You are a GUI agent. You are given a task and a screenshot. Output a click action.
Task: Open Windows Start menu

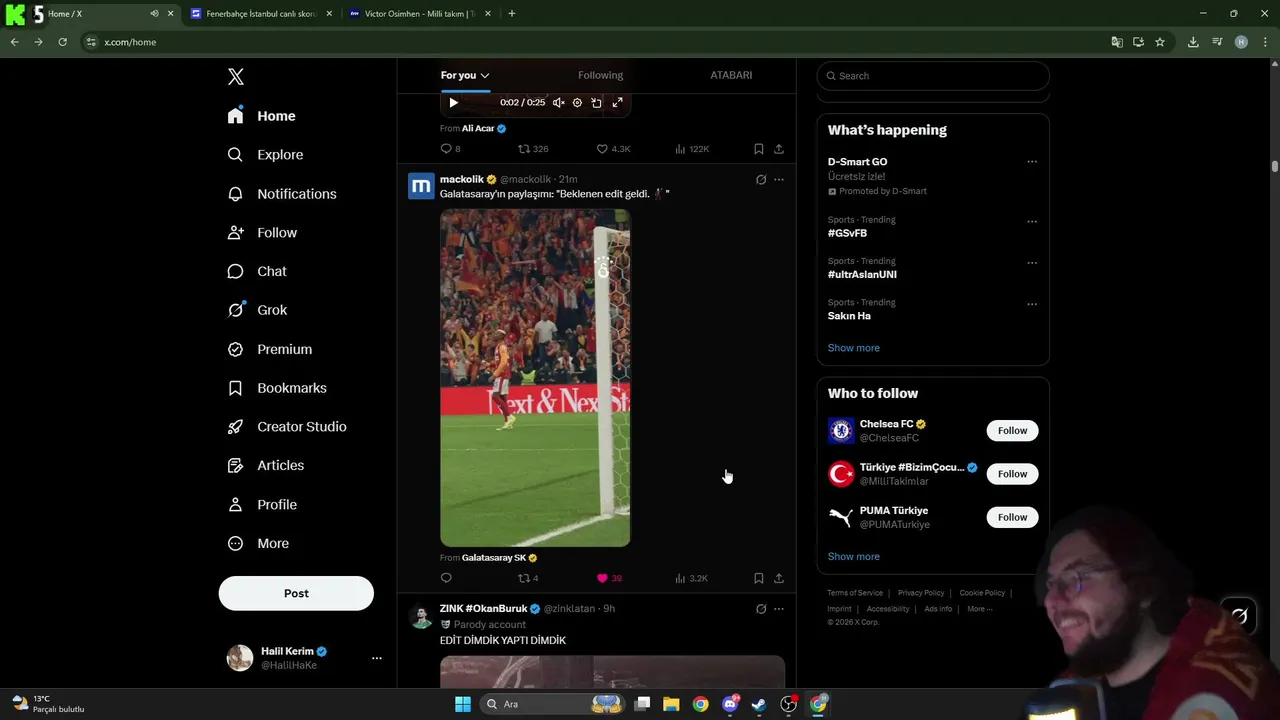coord(462,704)
